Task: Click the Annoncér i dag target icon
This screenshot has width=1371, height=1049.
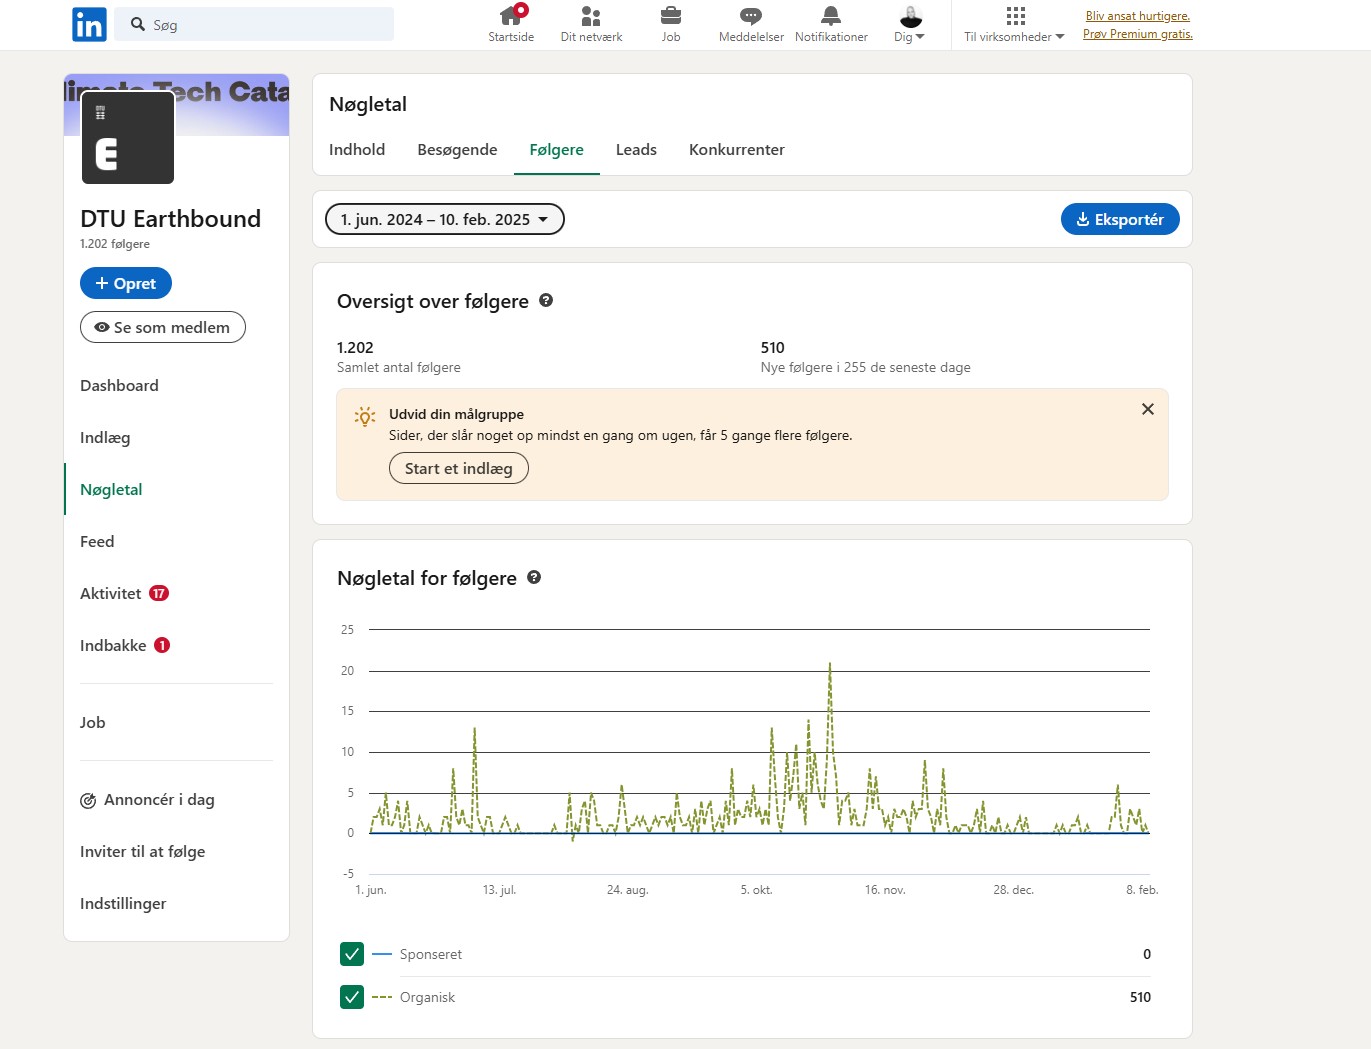Action: tap(88, 800)
